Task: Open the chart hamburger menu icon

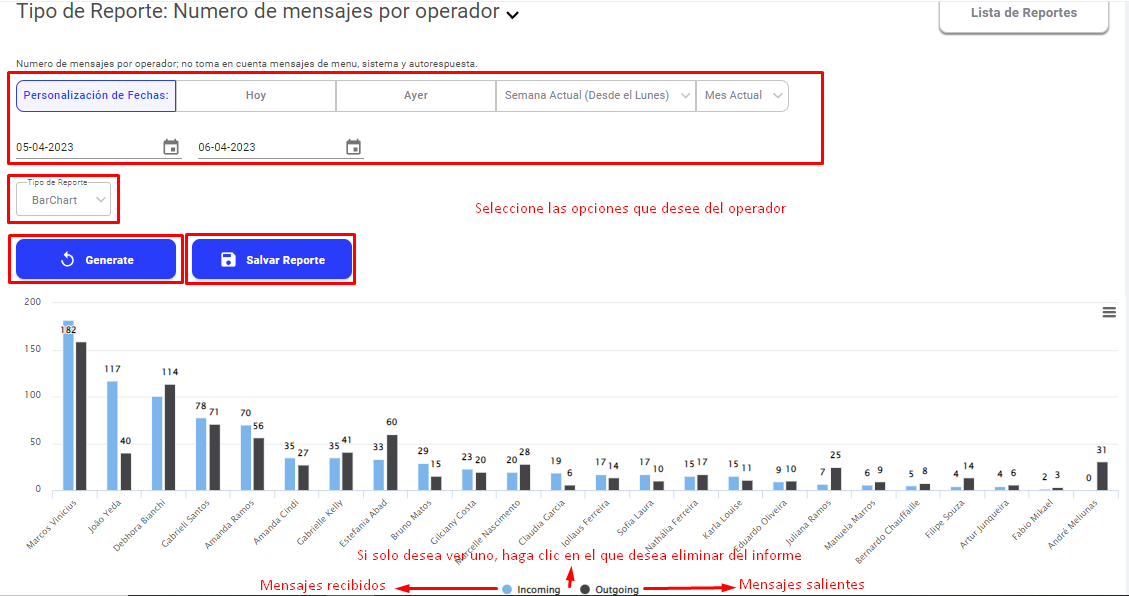Action: click(x=1108, y=312)
